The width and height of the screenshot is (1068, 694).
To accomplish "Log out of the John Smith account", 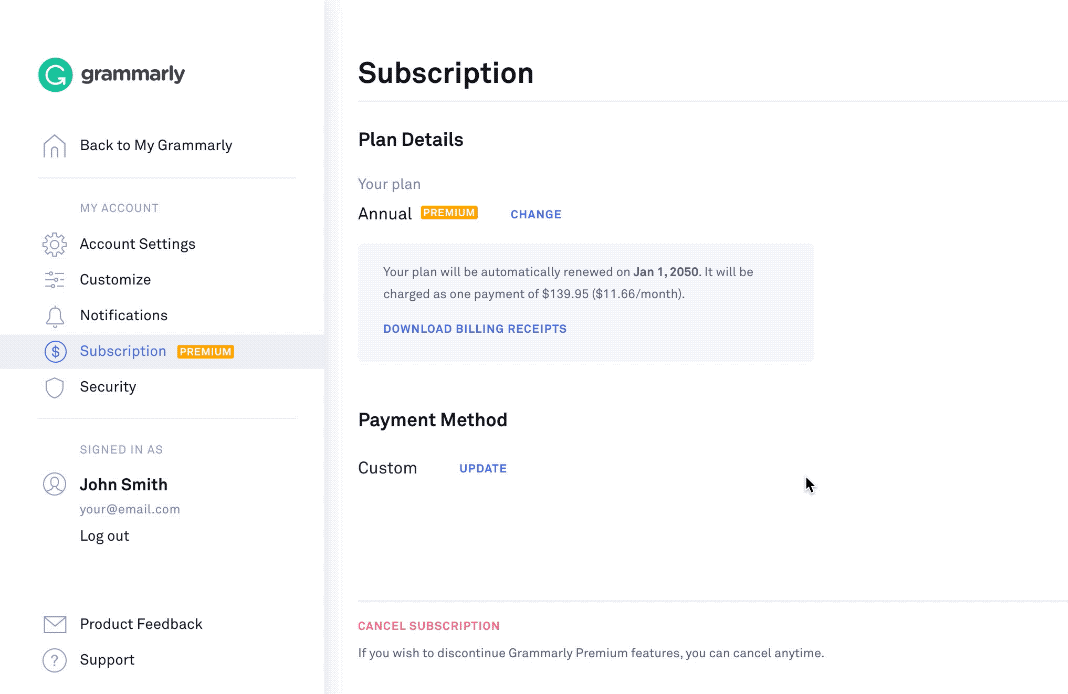I will click(x=104, y=536).
